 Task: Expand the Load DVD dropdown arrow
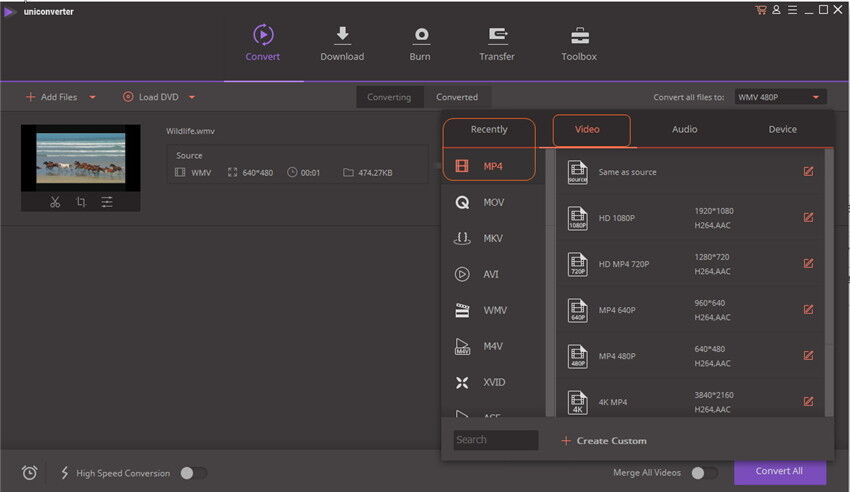point(192,97)
